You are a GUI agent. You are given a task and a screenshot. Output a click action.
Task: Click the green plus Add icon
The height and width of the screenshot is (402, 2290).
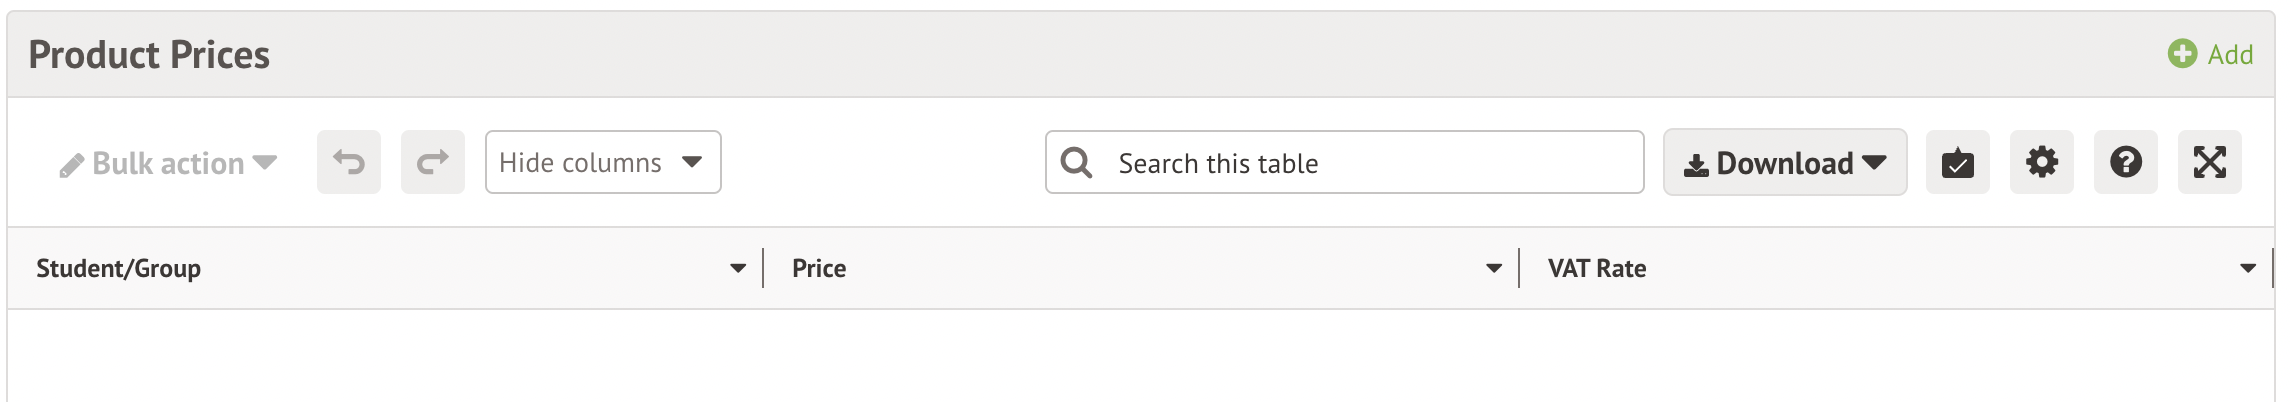[2182, 54]
